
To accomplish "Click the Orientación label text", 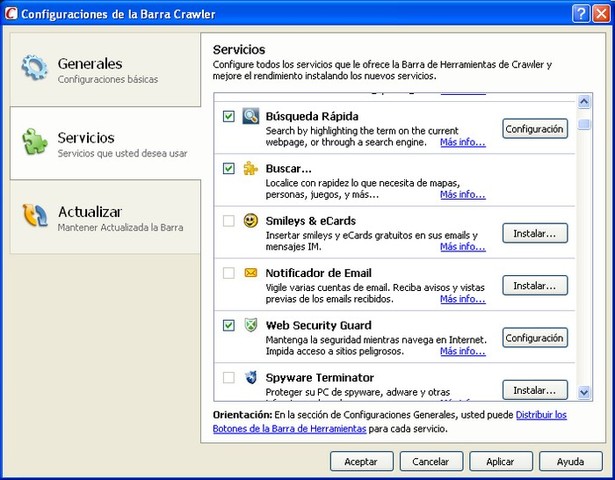I will (x=242, y=415).
